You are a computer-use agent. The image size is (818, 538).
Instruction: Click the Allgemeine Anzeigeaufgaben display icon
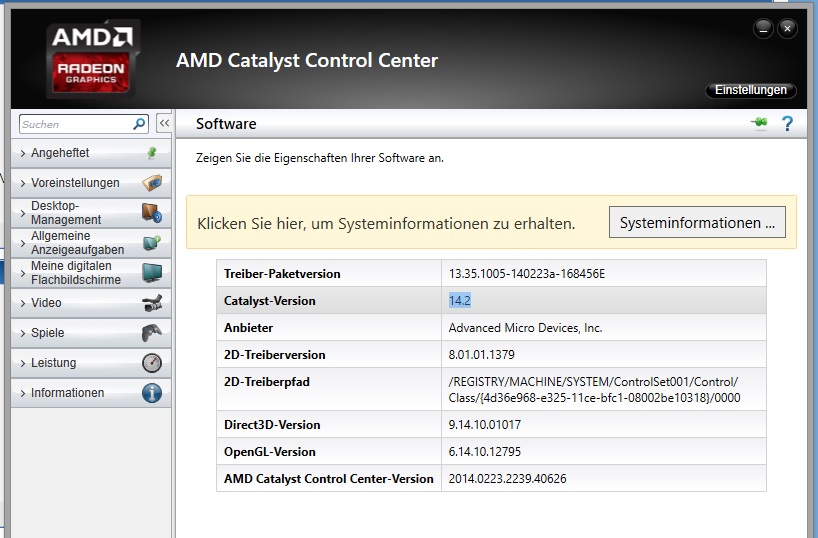tap(152, 243)
